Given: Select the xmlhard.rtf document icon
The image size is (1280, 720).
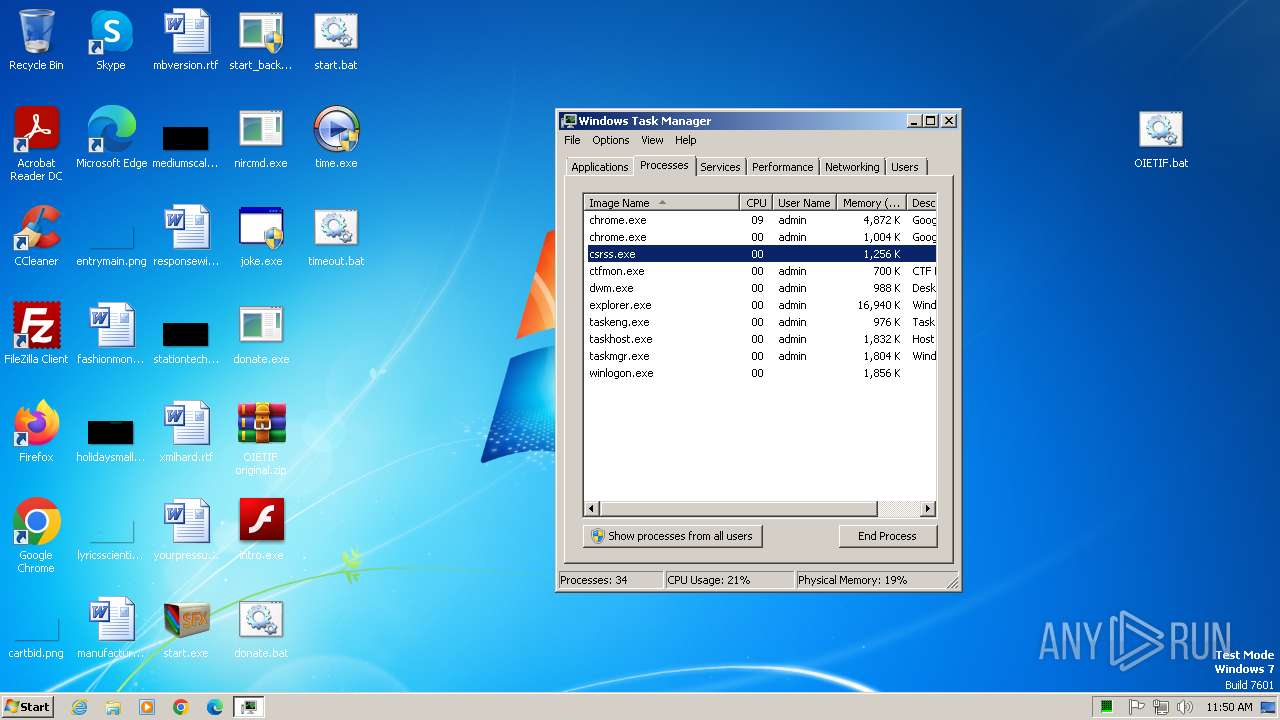Looking at the screenshot, I should tap(186, 432).
